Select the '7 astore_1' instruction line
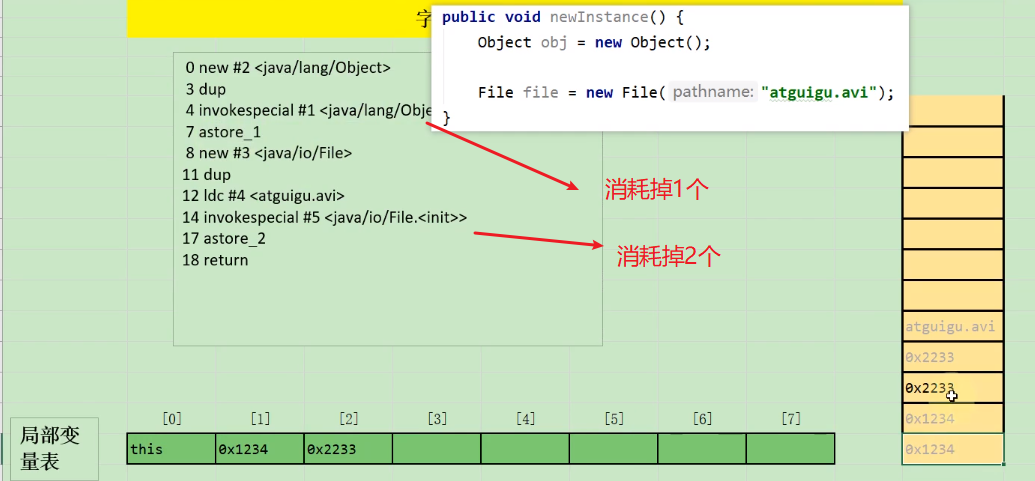 pyautogui.click(x=223, y=132)
